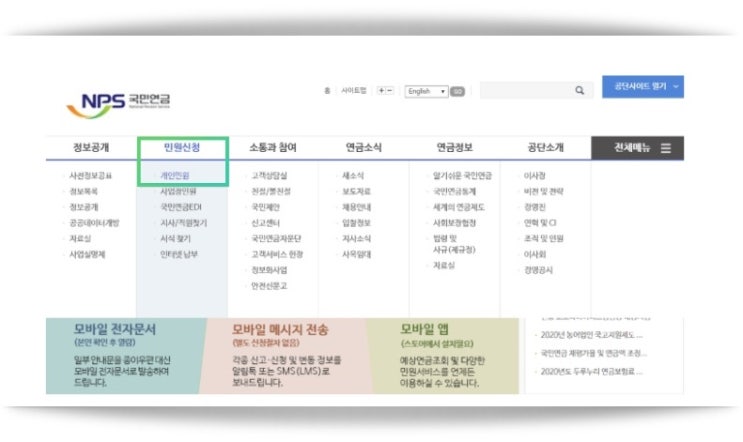Screen dimensions: 743x442
Task: Open the 2020년도 두루누리 연금보험료 notice
Action: [x=591, y=371]
